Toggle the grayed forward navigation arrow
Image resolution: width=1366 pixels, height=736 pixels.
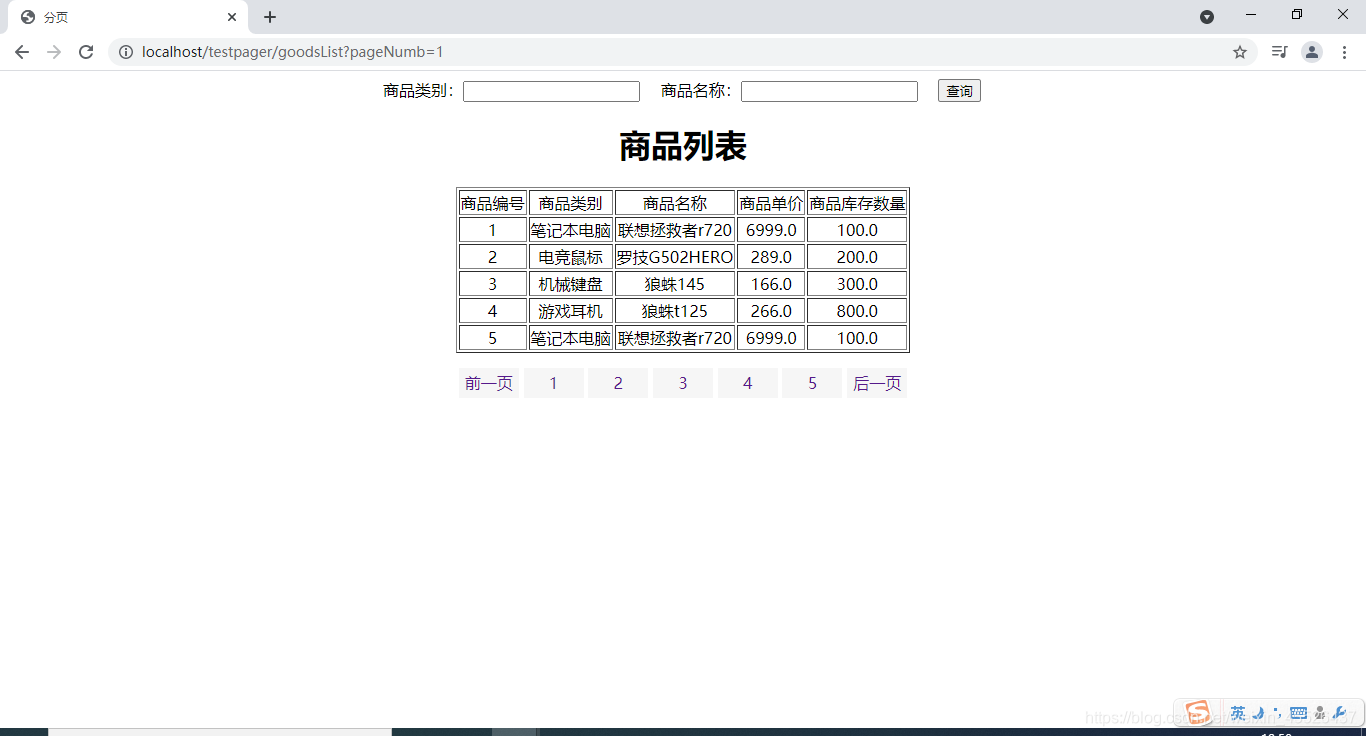[54, 52]
